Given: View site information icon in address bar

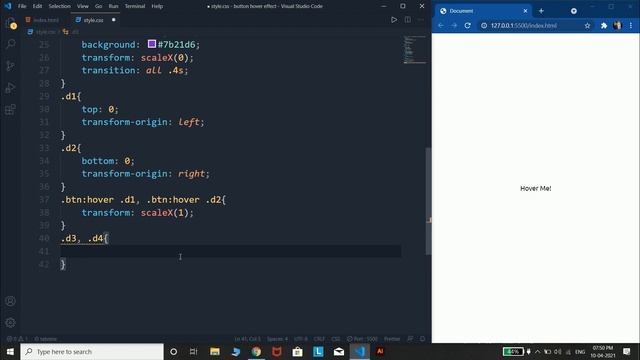Looking at the screenshot, I should 484,26.
